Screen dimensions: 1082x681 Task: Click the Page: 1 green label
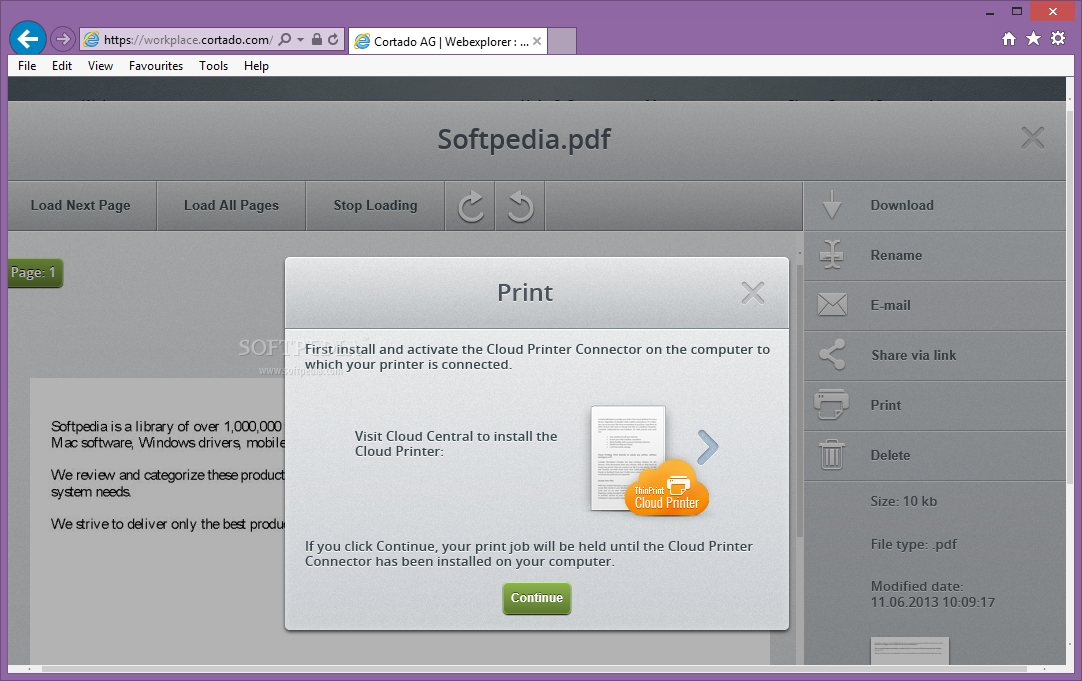[x=34, y=273]
